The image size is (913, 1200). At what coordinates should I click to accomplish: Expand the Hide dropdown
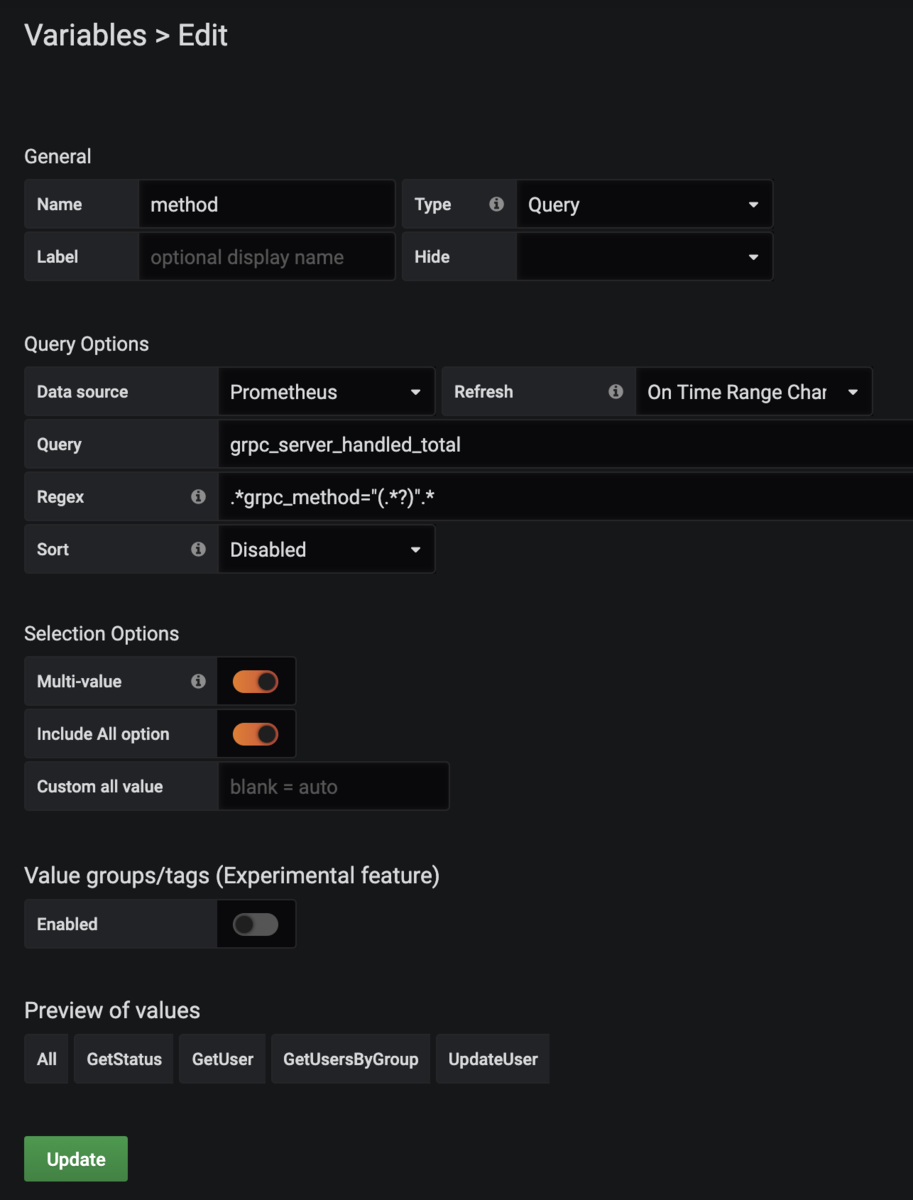(643, 257)
